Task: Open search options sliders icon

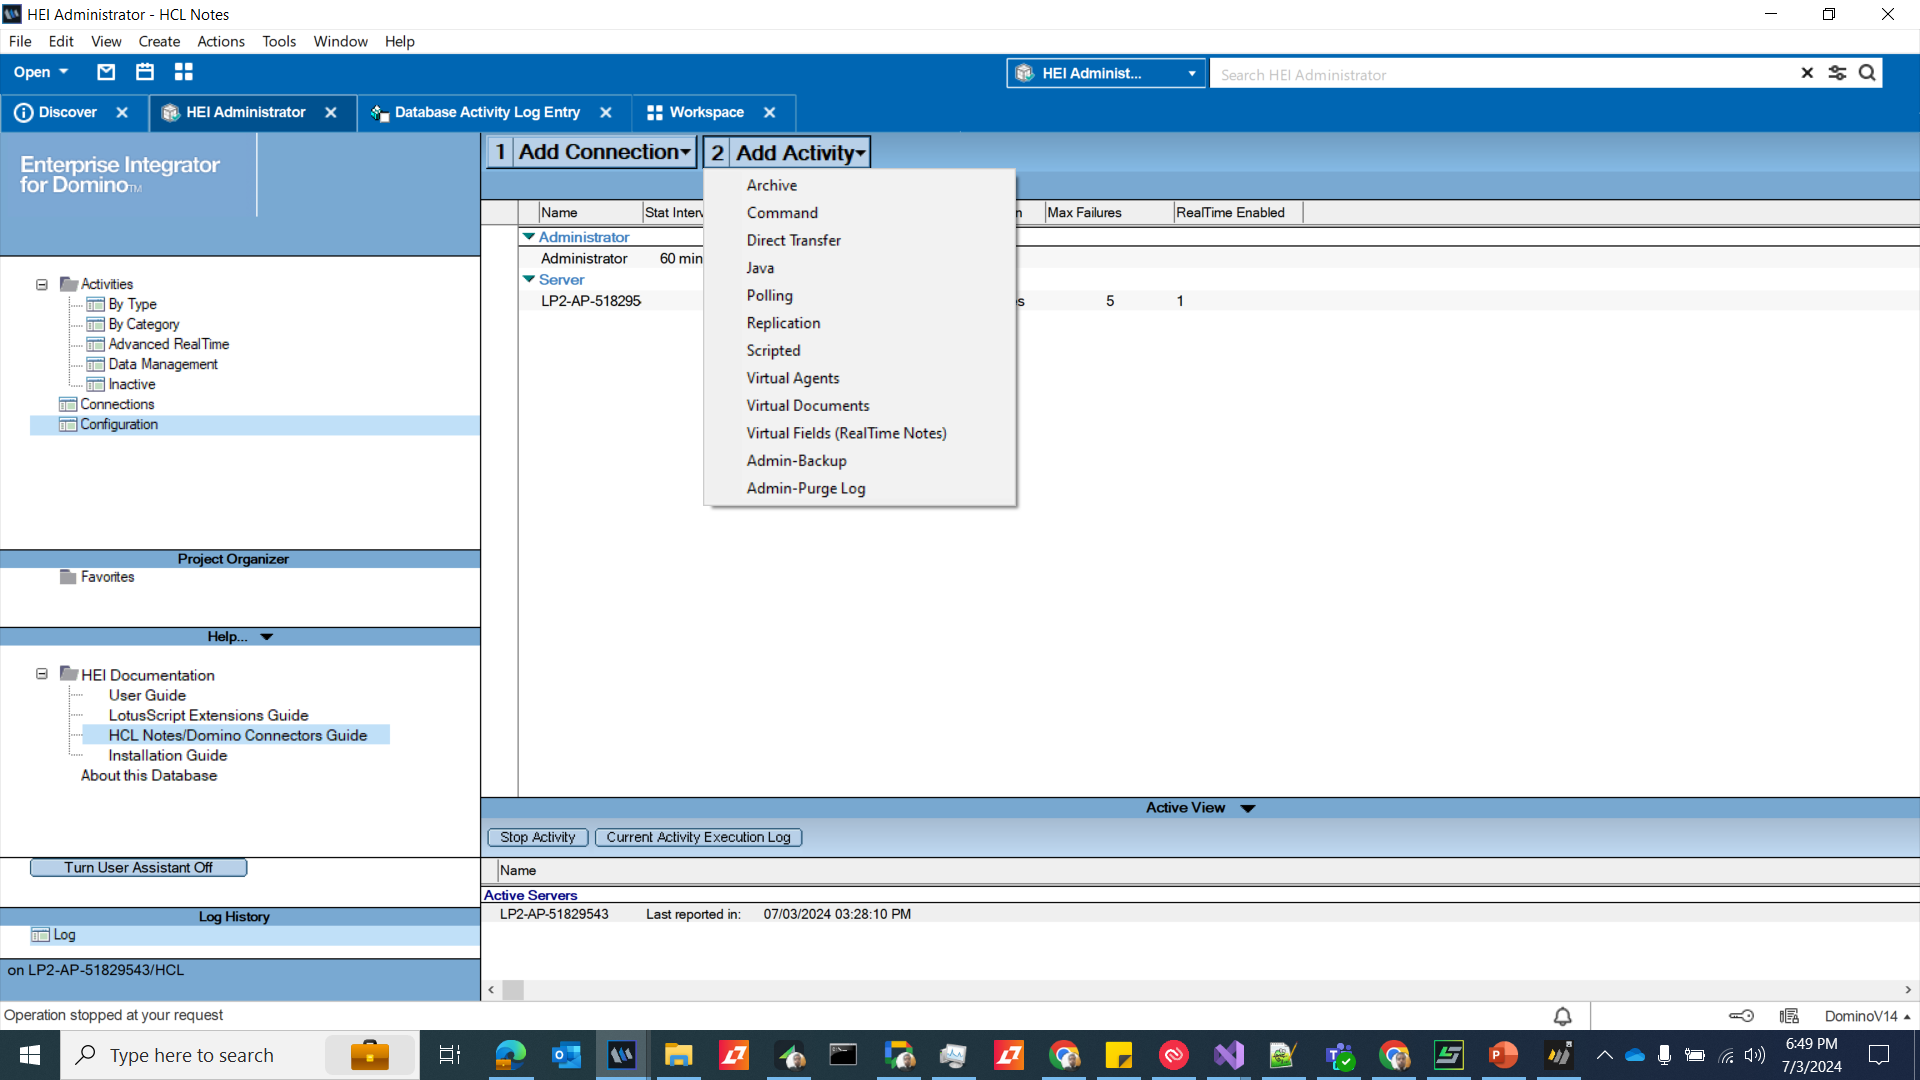Action: point(1837,73)
